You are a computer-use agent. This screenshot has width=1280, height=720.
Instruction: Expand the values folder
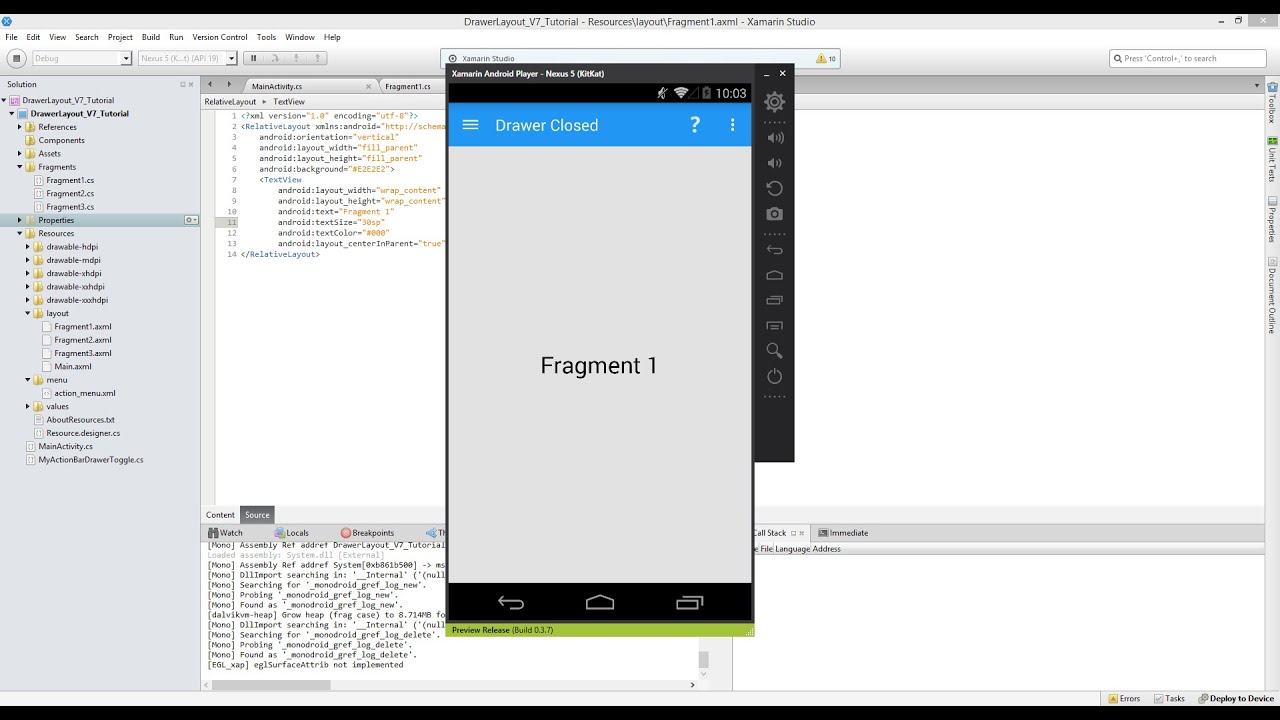27,407
